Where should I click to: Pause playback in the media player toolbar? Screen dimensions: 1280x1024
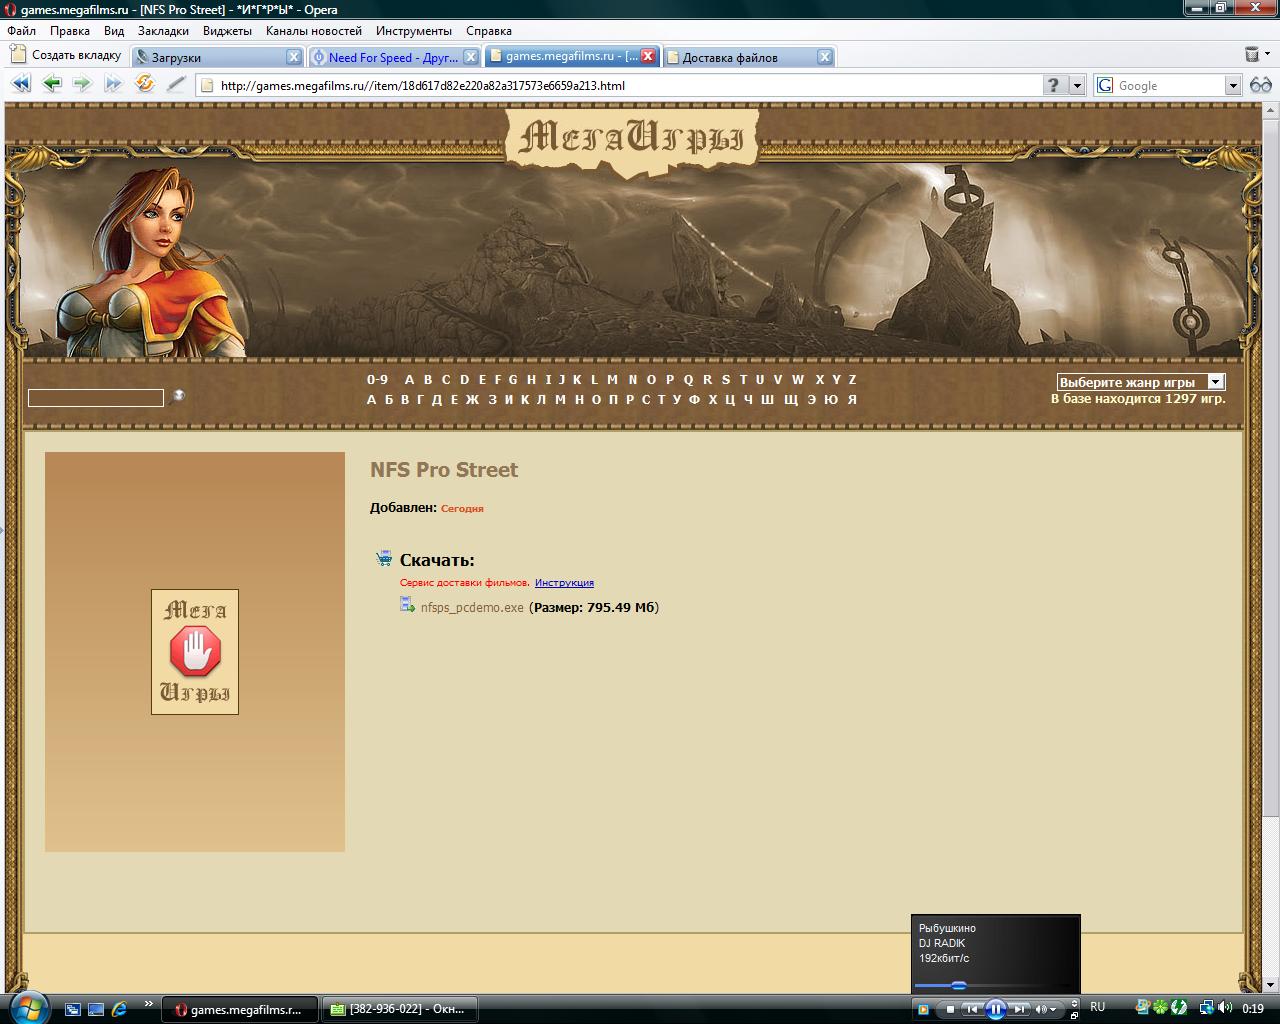point(995,1009)
